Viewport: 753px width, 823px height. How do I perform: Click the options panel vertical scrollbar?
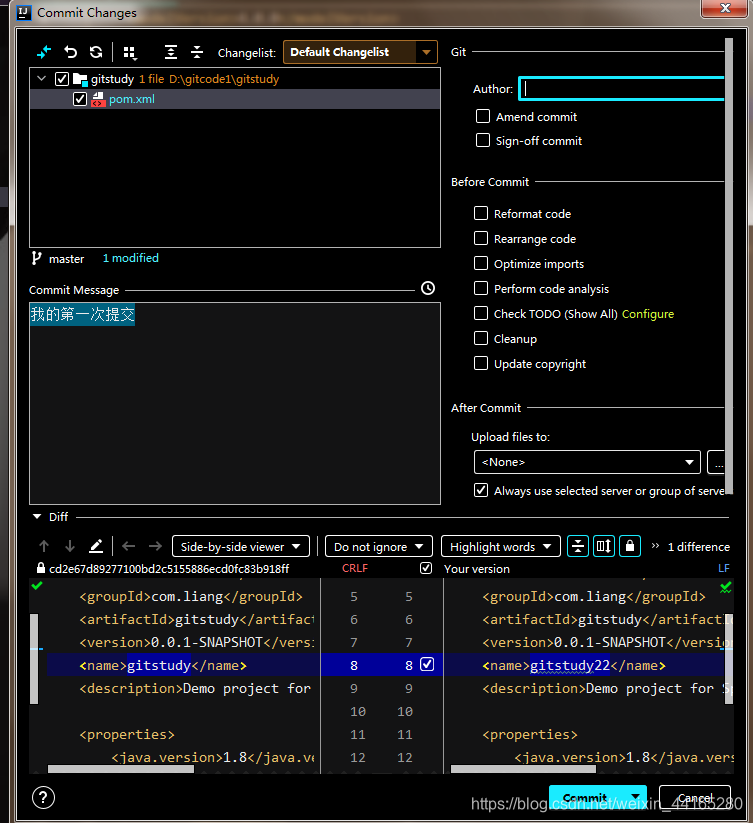[x=729, y=266]
